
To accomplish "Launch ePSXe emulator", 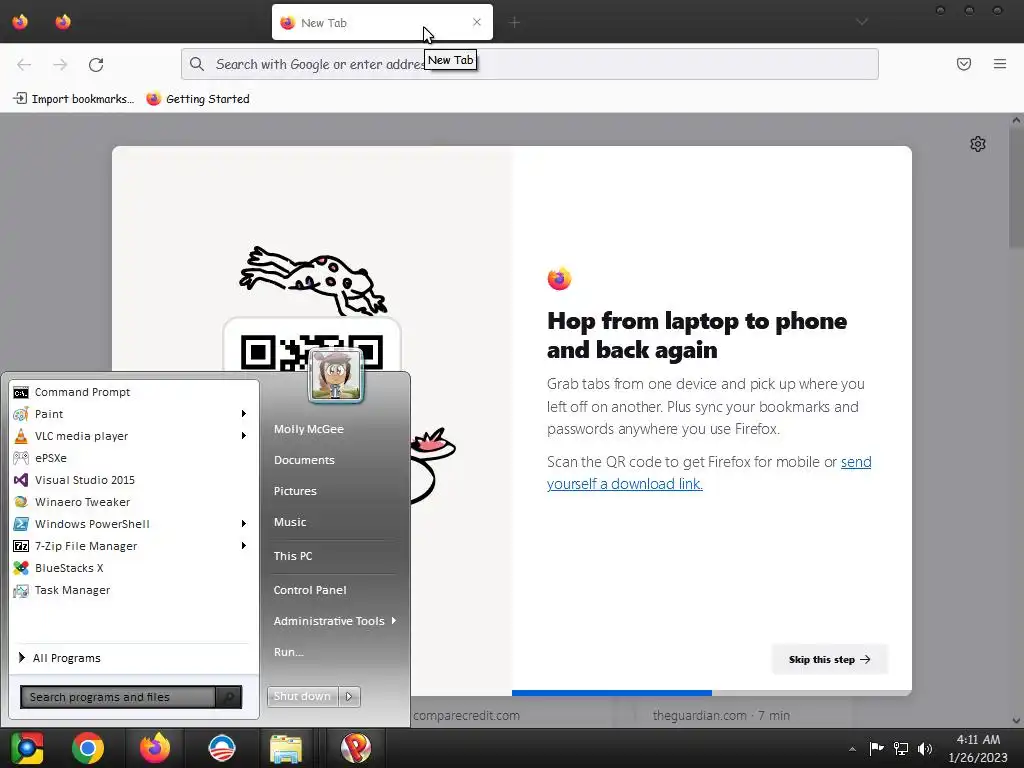I will coord(131,458).
